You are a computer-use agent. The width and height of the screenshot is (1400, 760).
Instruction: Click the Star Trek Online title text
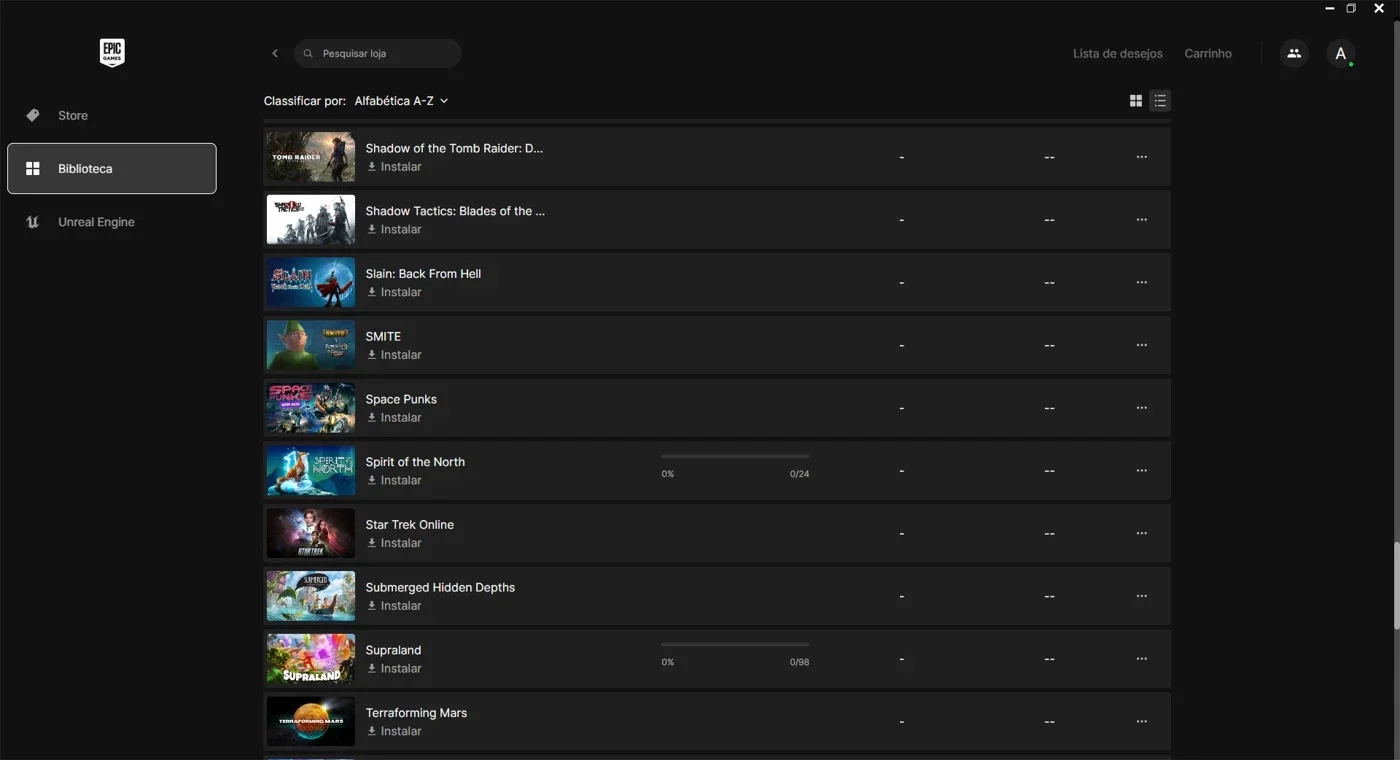tap(410, 525)
